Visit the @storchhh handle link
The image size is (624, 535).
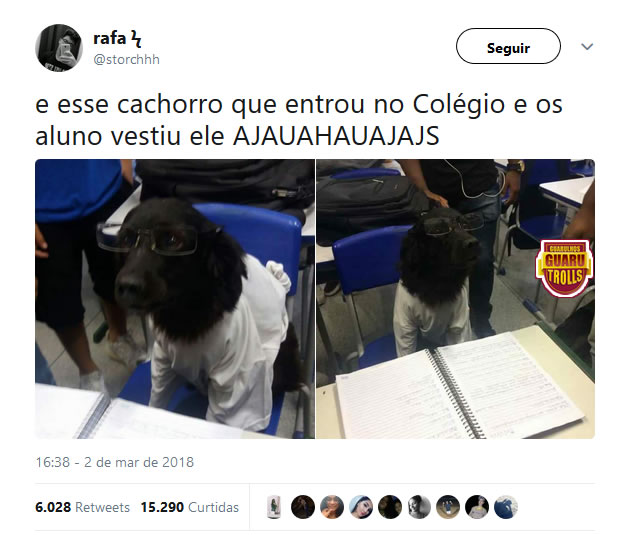click(x=127, y=59)
